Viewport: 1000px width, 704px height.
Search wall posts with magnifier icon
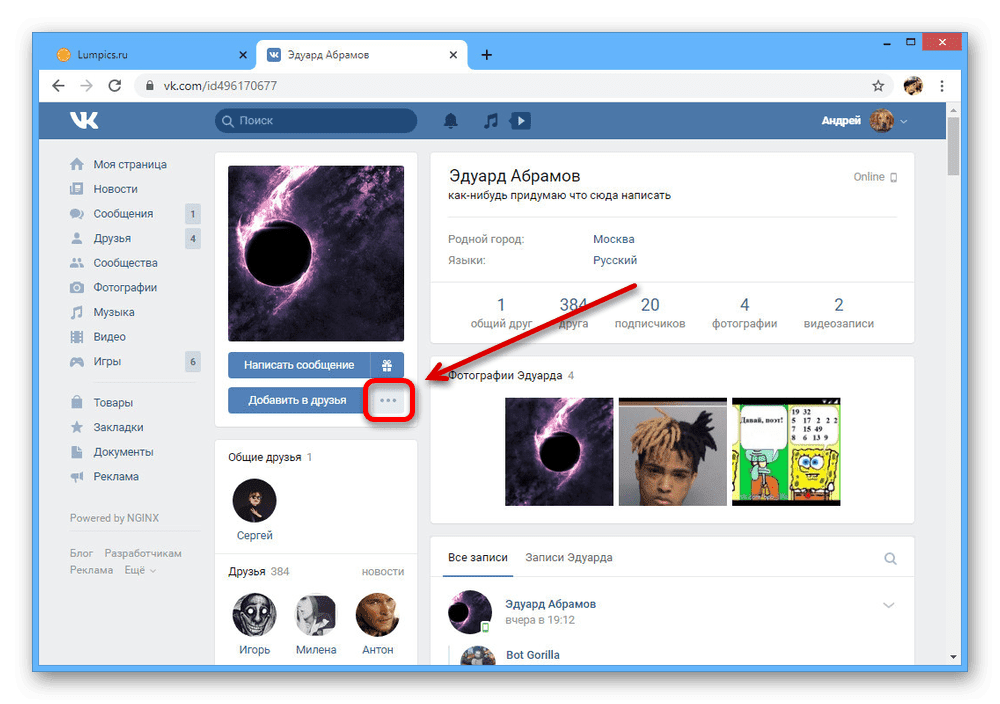click(890, 559)
